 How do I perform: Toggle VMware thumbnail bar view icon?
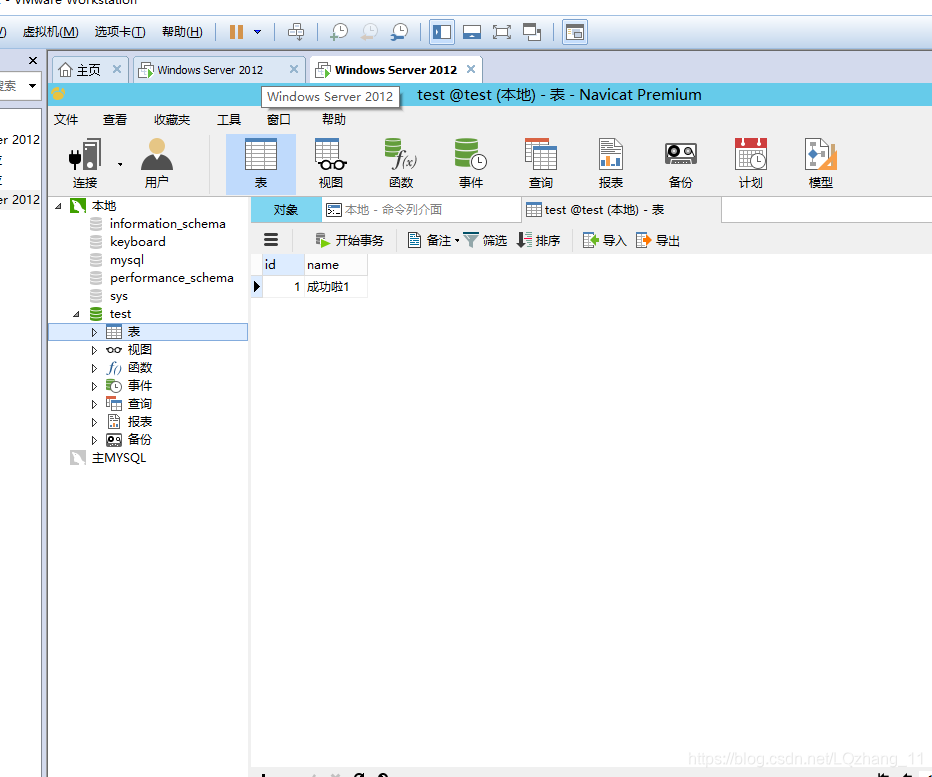click(472, 32)
